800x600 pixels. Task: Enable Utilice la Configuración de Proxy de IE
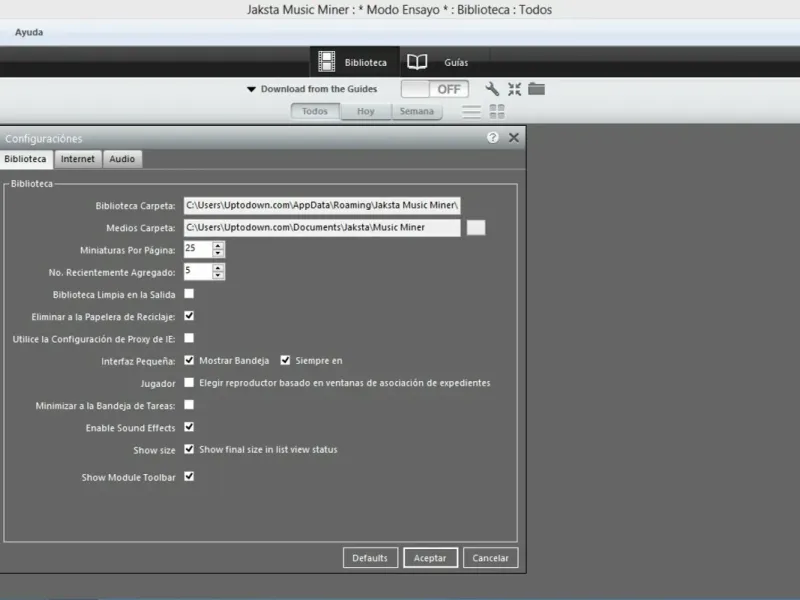coord(189,338)
